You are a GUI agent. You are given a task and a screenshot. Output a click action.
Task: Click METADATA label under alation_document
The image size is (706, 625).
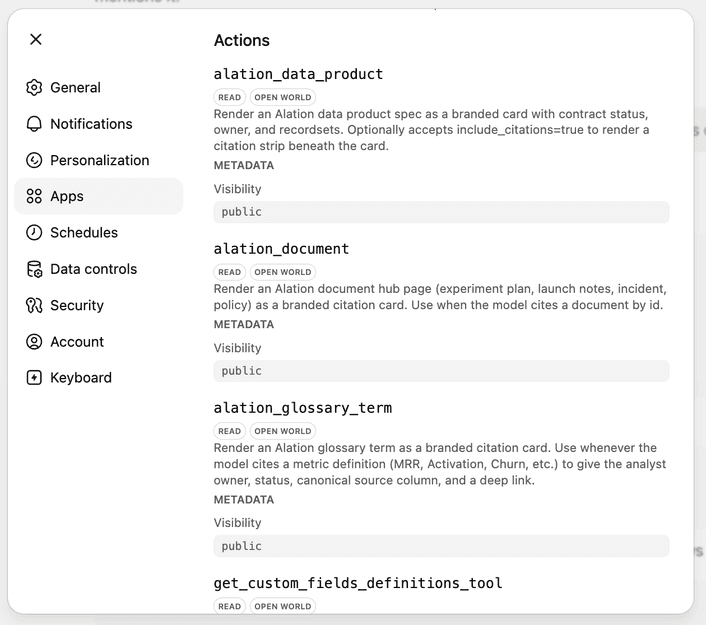[244, 324]
